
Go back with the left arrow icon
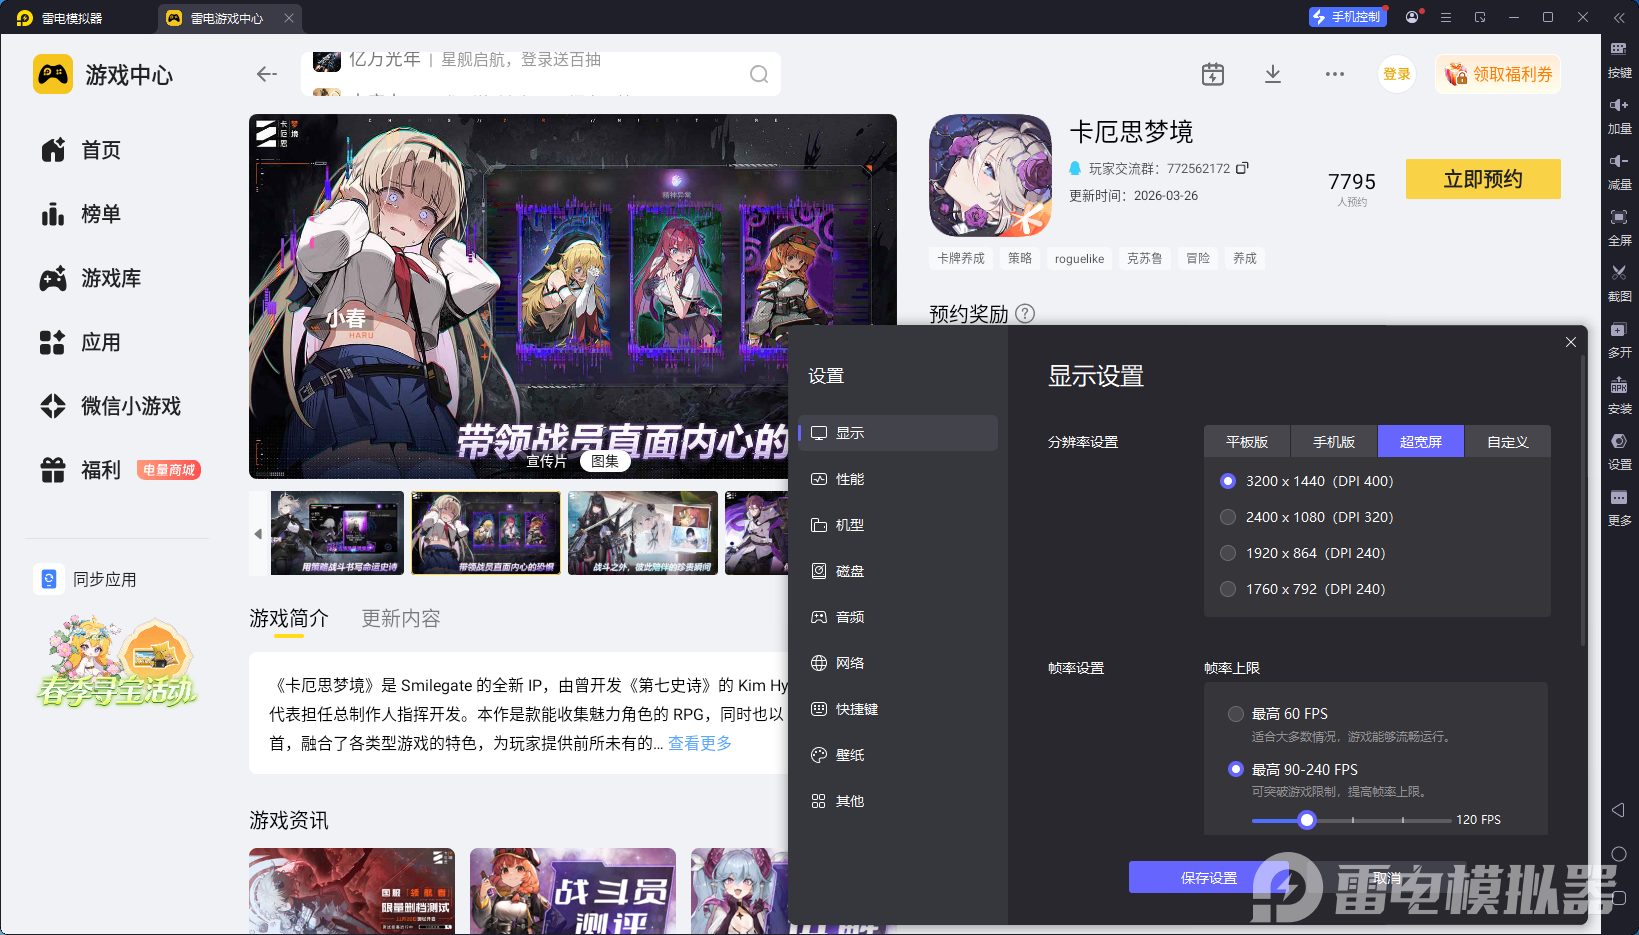pyautogui.click(x=267, y=74)
